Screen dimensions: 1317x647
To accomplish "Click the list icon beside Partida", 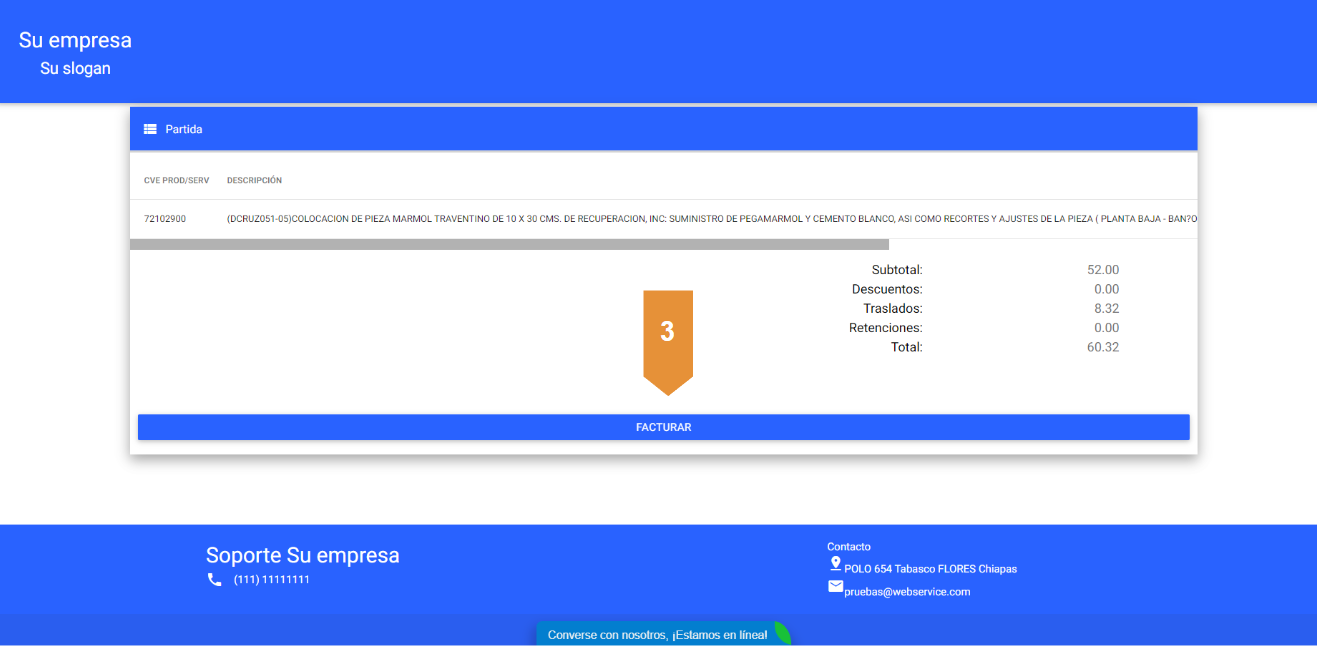I will [x=150, y=129].
